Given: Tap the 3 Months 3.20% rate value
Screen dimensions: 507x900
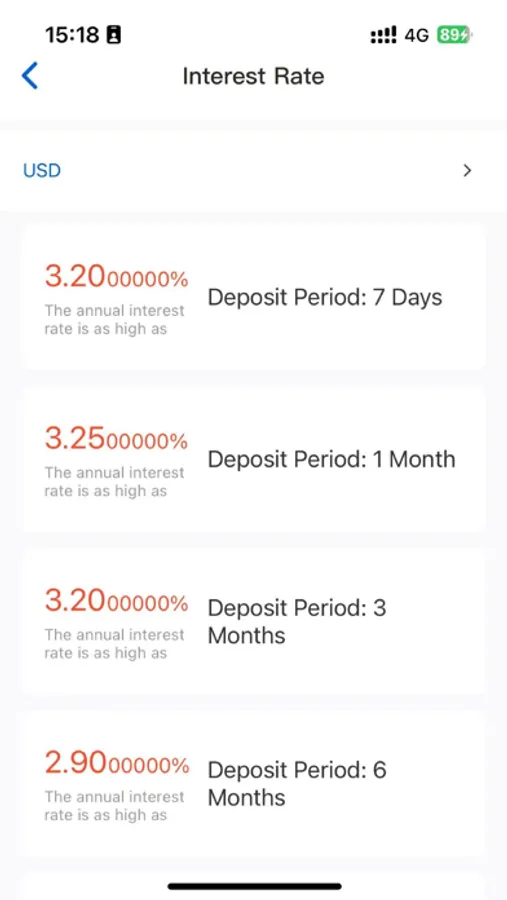Looking at the screenshot, I should (x=117, y=602).
